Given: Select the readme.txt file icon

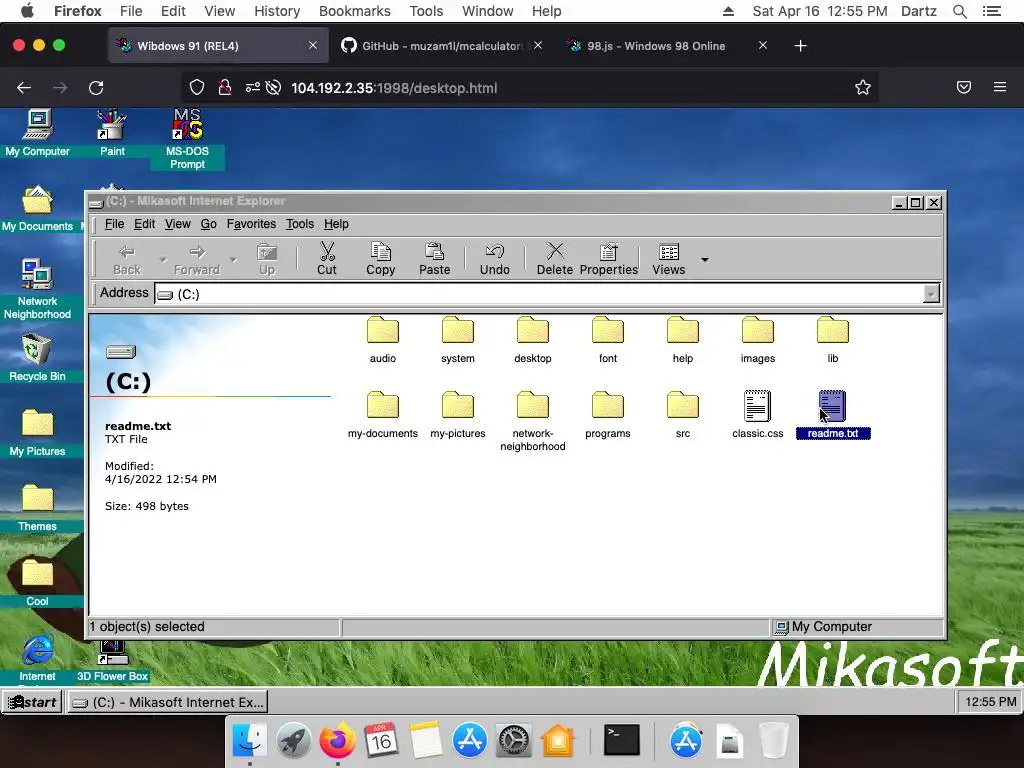Looking at the screenshot, I should tap(833, 406).
